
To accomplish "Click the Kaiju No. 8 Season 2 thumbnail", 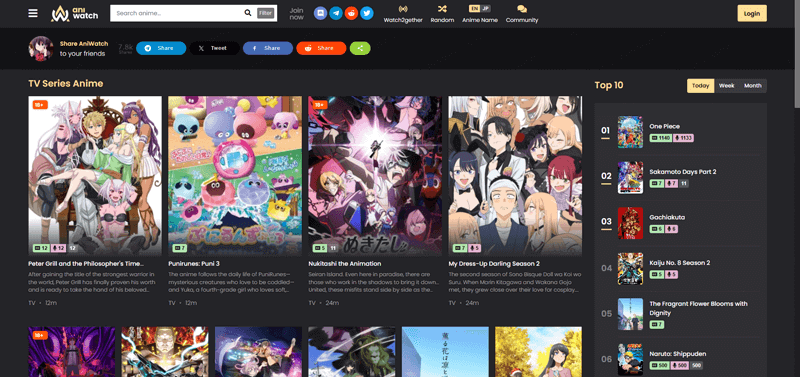I will 630,268.
